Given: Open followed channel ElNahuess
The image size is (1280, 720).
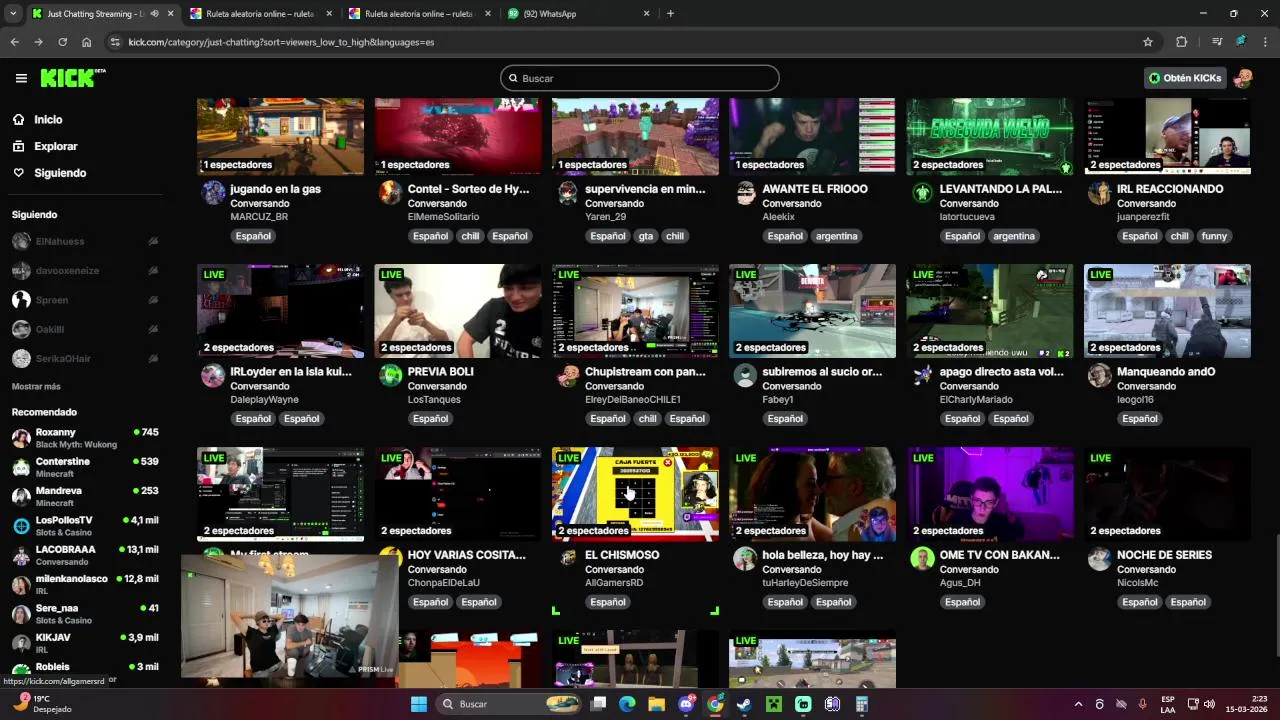Looking at the screenshot, I should tap(60, 241).
